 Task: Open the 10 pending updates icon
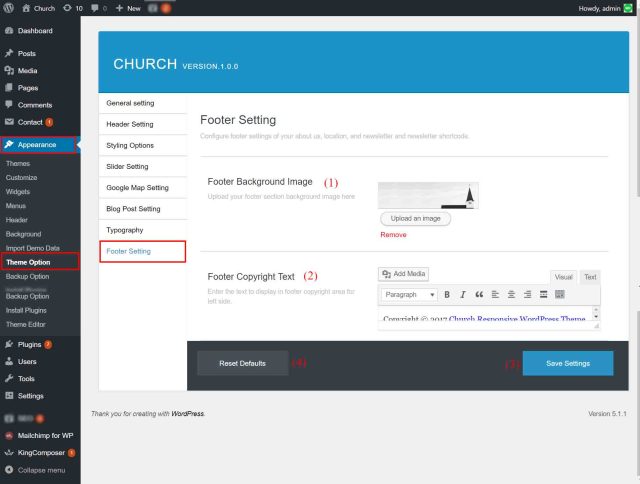click(x=73, y=8)
